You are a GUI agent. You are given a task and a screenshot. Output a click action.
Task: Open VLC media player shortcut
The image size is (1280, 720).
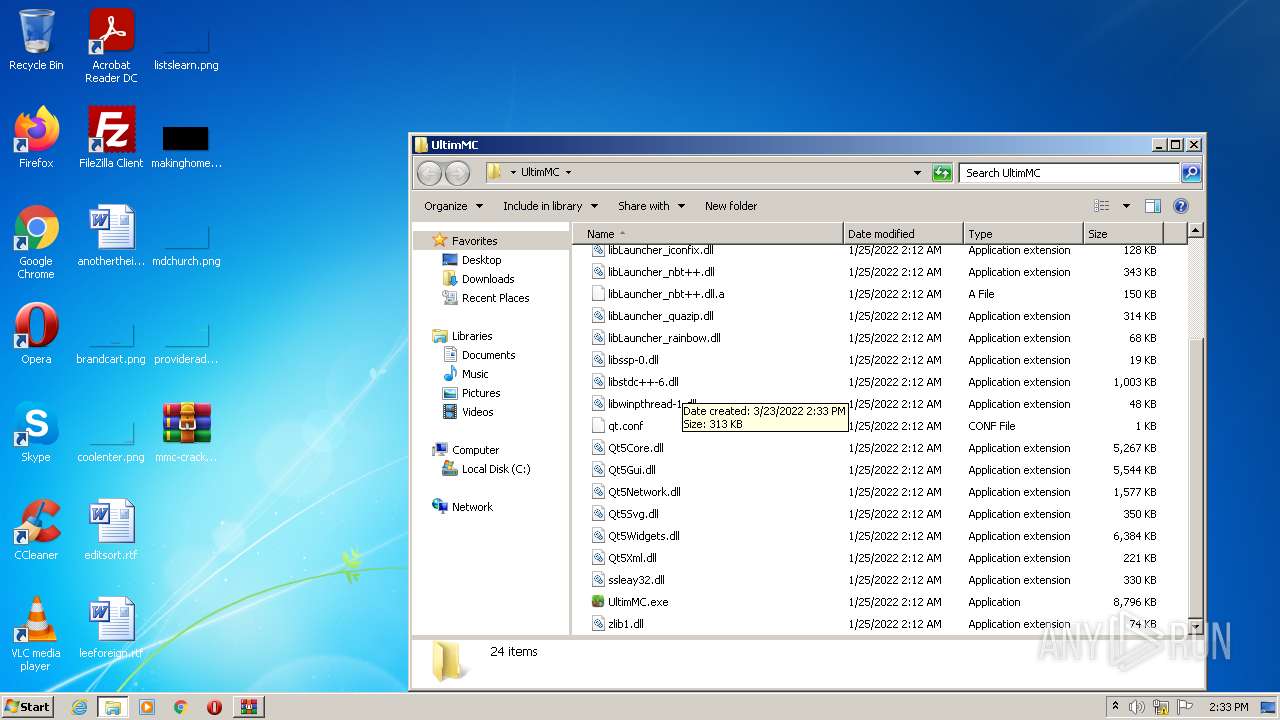click(x=36, y=634)
